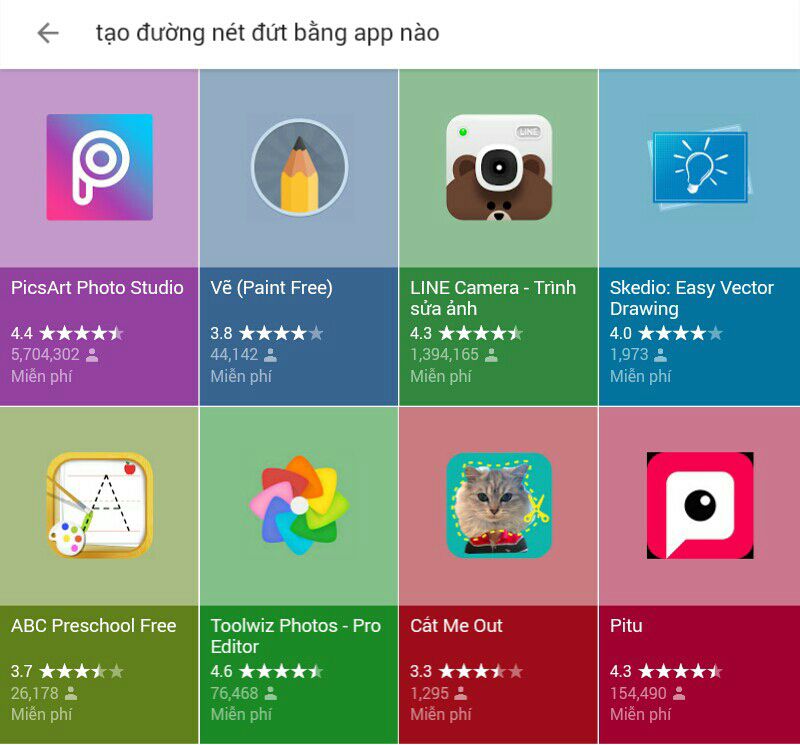Tap the back arrow

click(x=47, y=33)
